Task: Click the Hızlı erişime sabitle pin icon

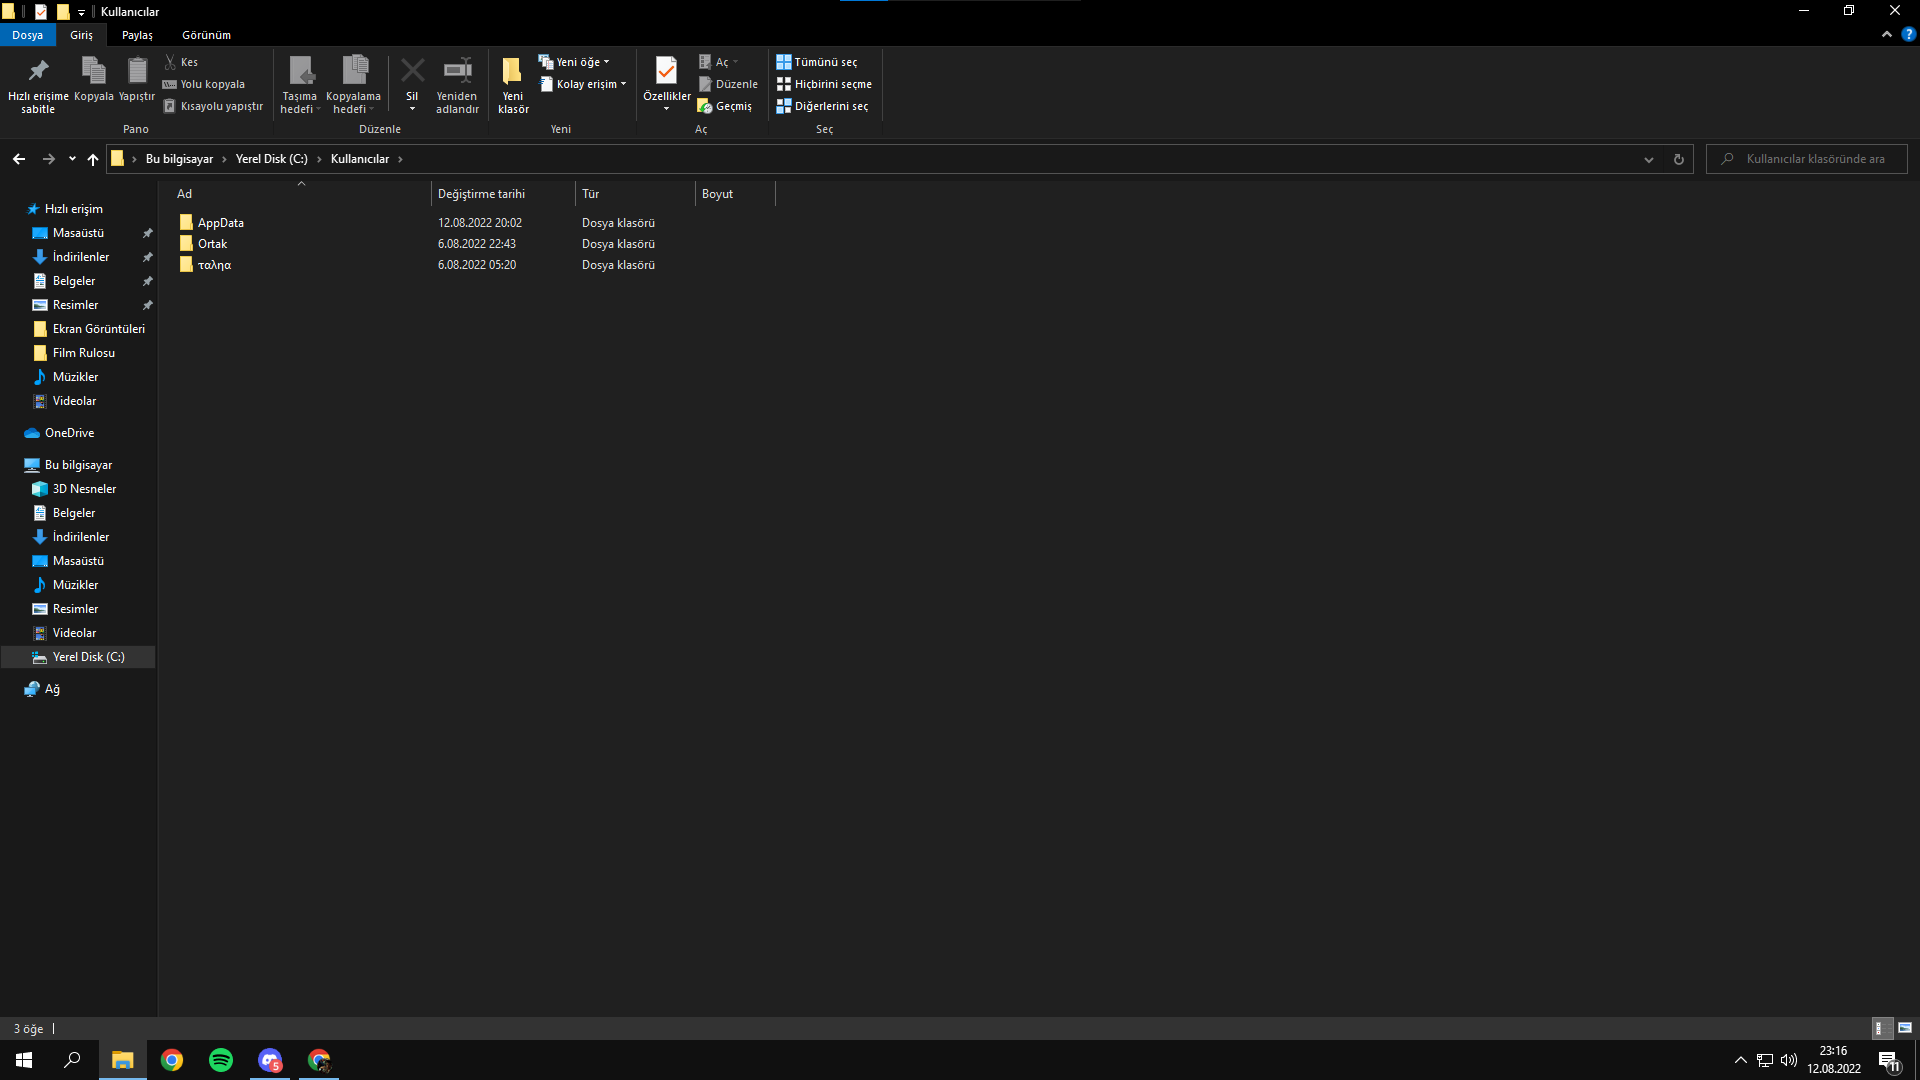Action: coord(38,71)
